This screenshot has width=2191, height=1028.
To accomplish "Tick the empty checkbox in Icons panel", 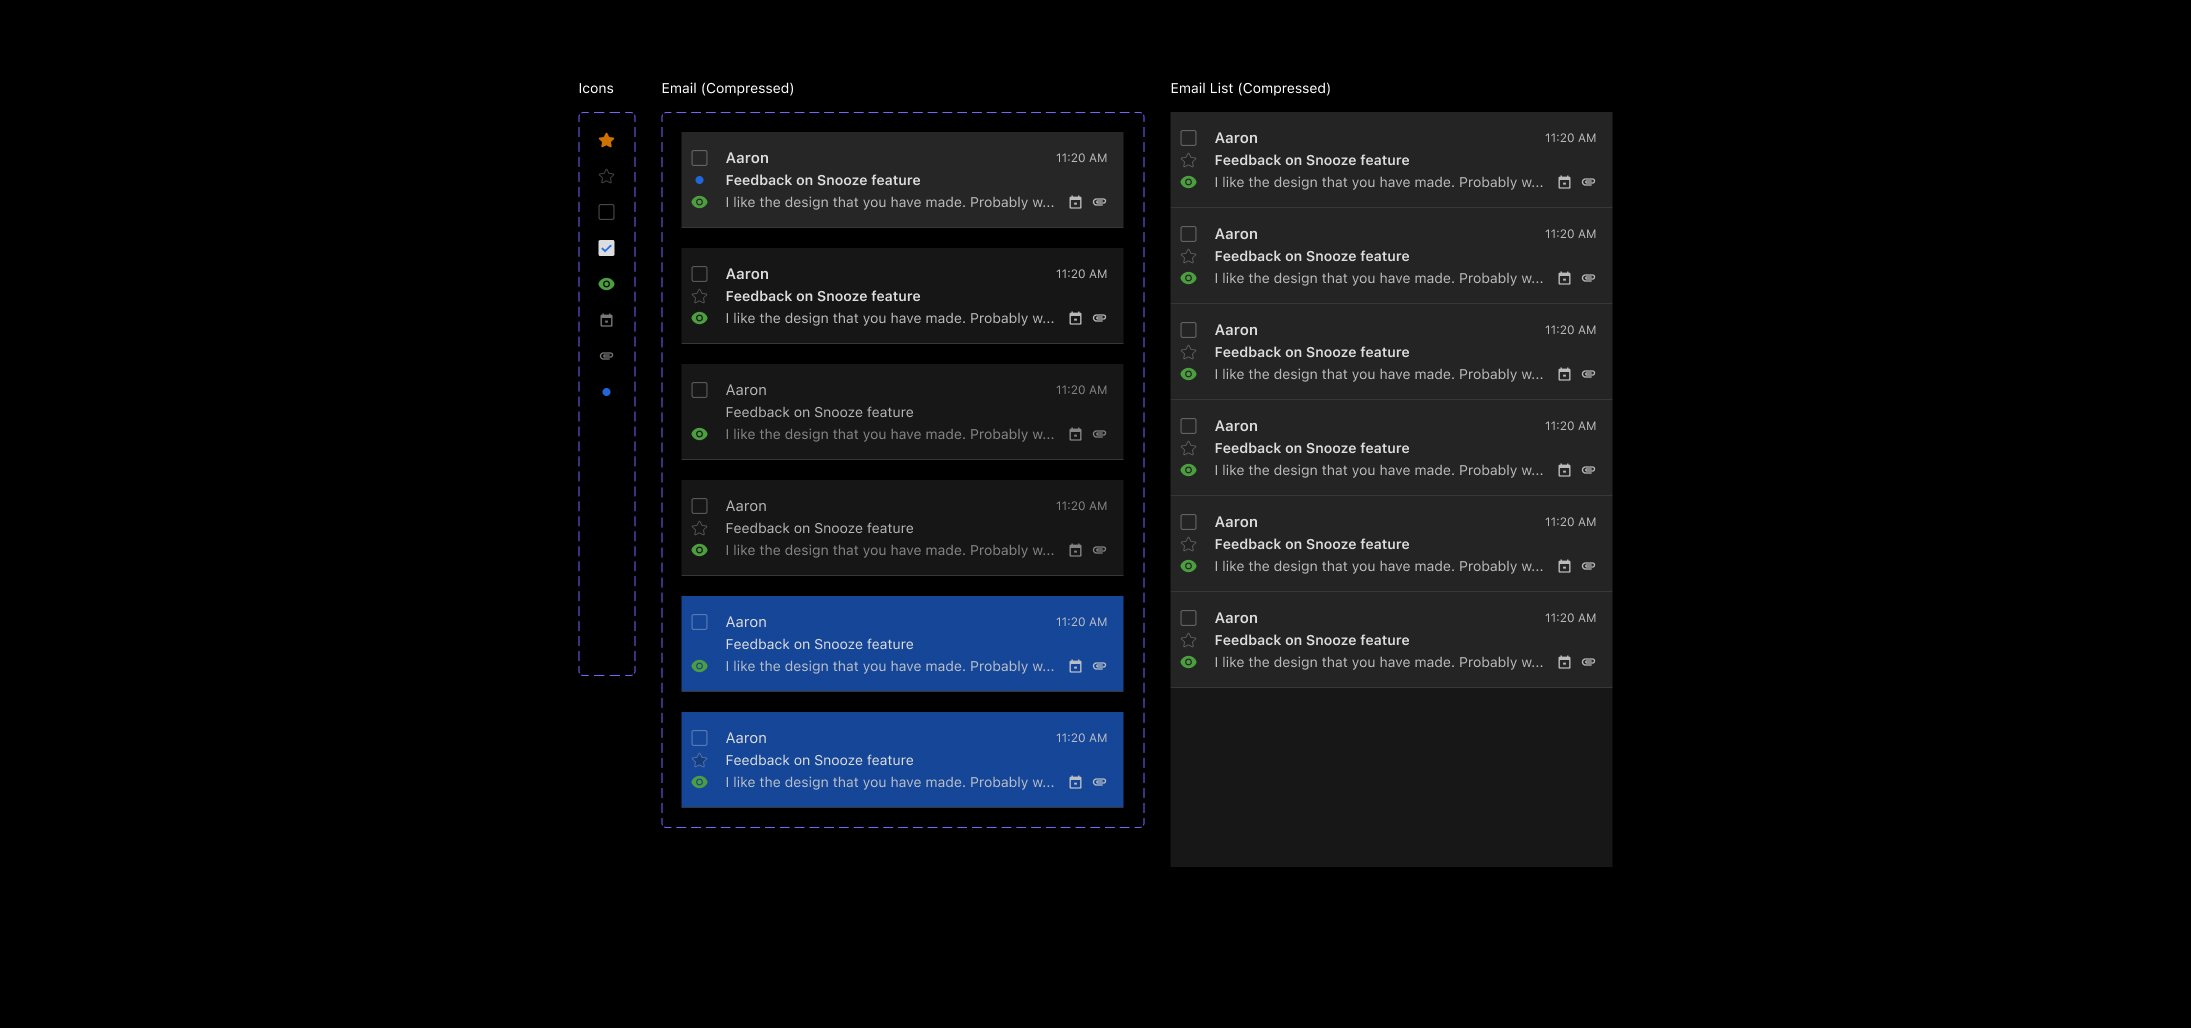I will click(606, 212).
